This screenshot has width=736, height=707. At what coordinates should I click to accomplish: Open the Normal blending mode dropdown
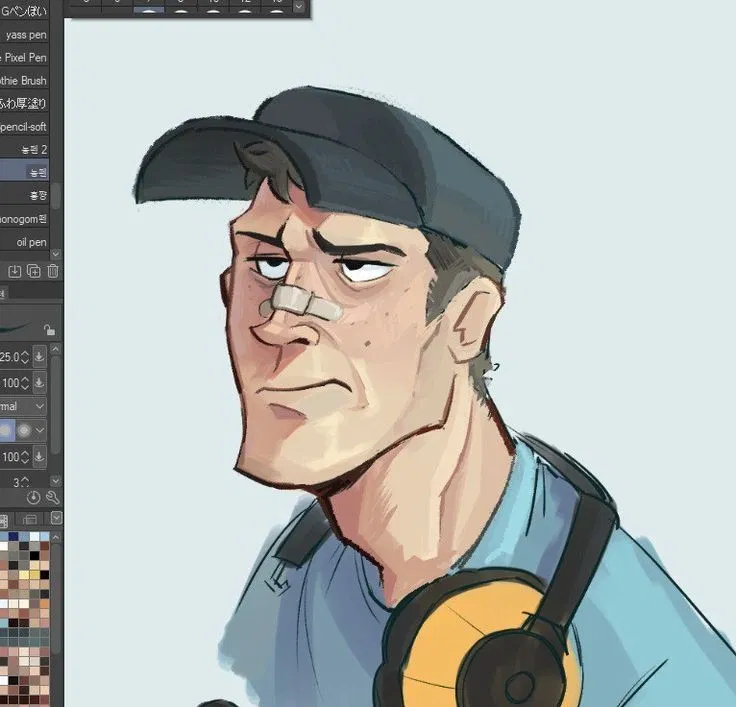(x=23, y=406)
